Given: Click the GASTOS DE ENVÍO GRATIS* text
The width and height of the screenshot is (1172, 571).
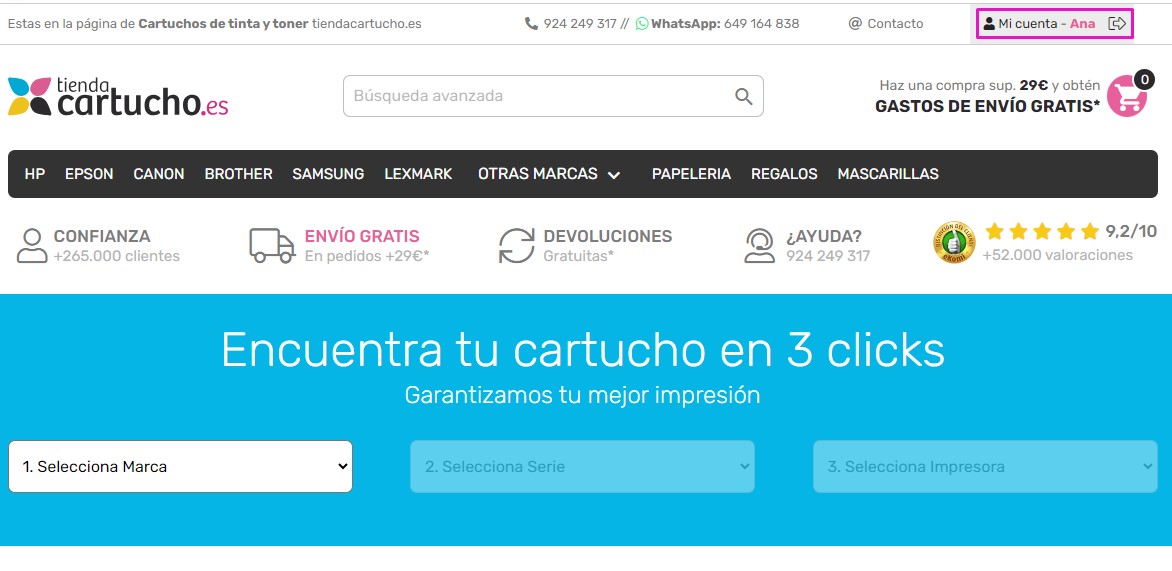Looking at the screenshot, I should pyautogui.click(x=987, y=106).
